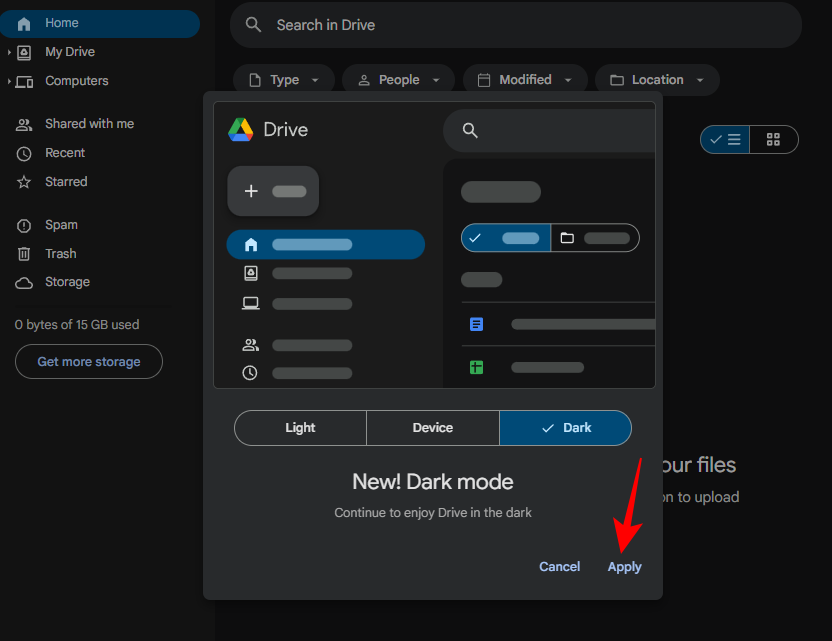The height and width of the screenshot is (641, 832).
Task: Click the Trash bin icon
Action: (x=24, y=254)
